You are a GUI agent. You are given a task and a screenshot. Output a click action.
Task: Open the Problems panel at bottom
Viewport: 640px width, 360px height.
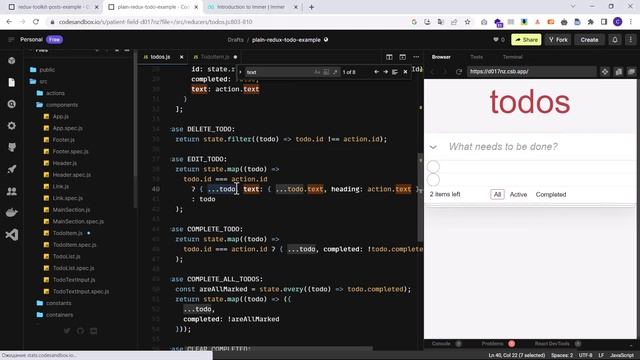[x=492, y=344]
